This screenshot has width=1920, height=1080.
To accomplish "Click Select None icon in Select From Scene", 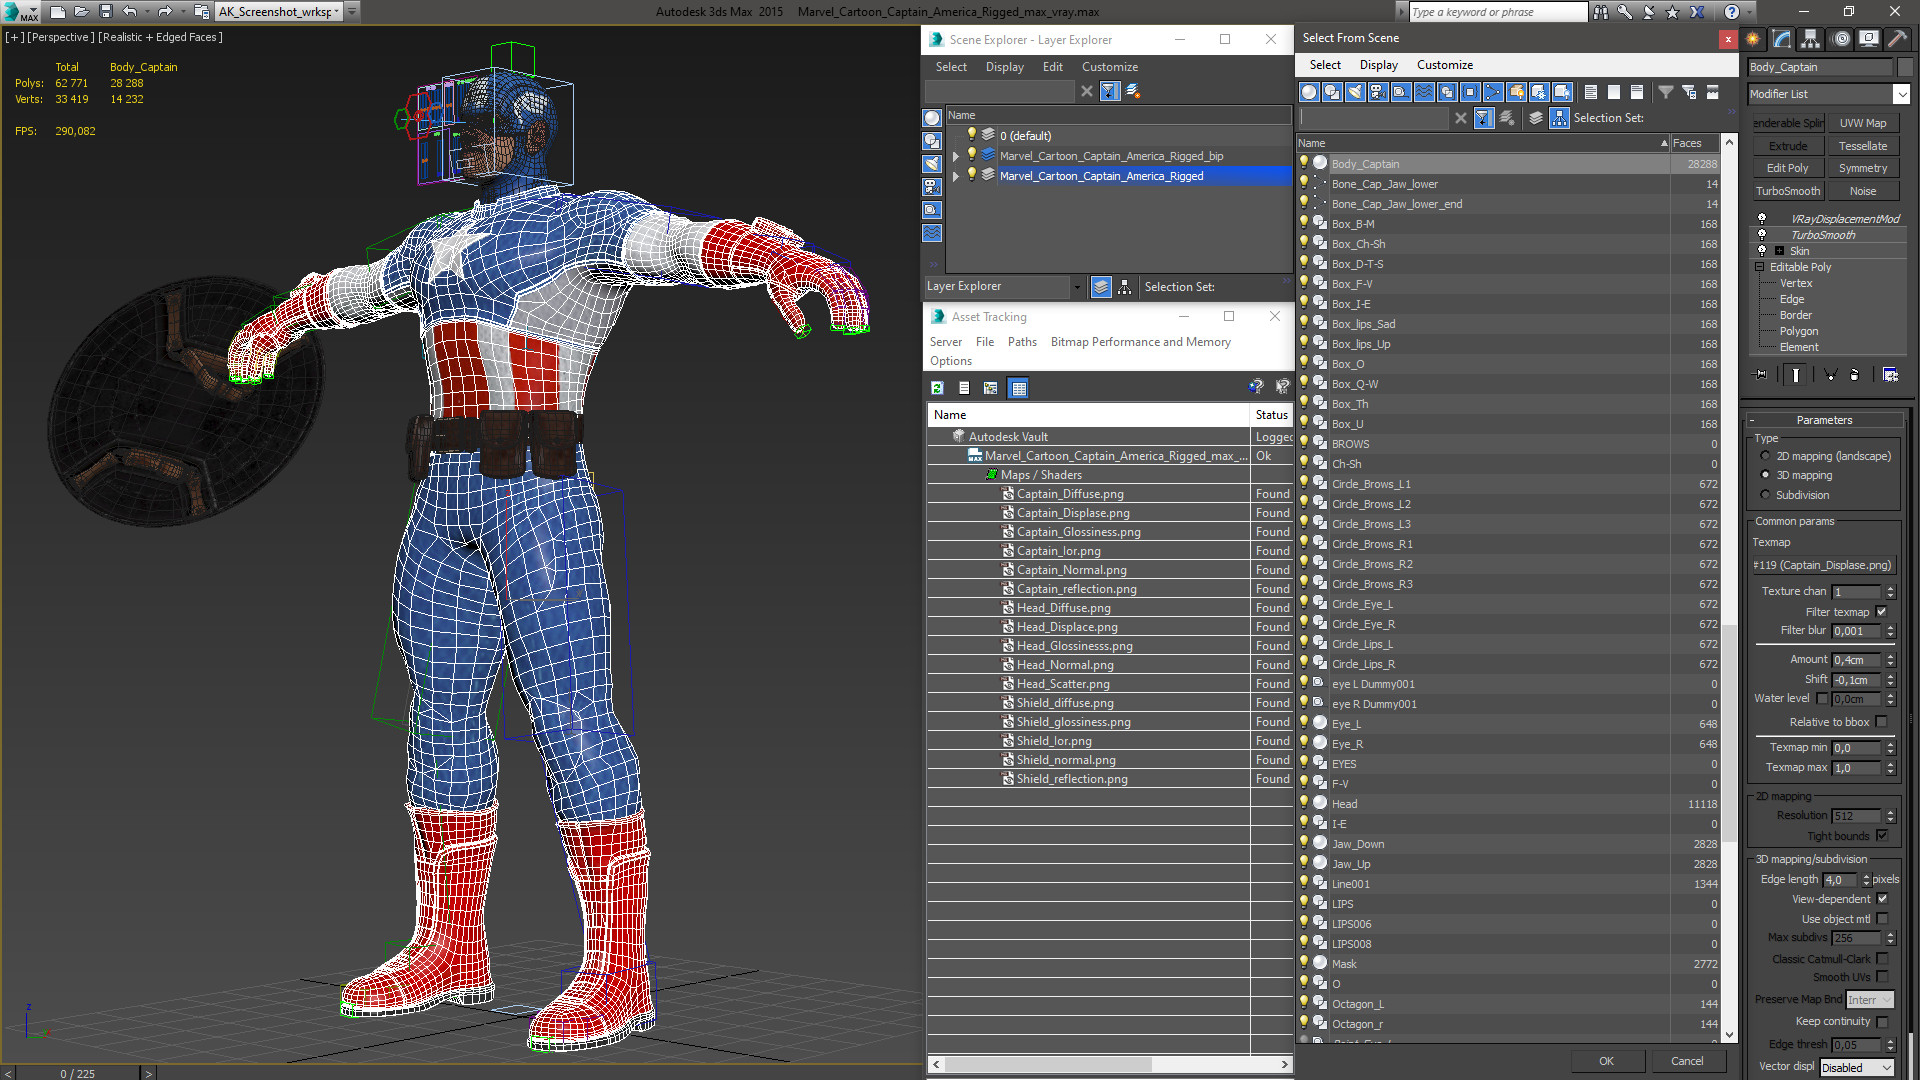I will pos(1614,92).
